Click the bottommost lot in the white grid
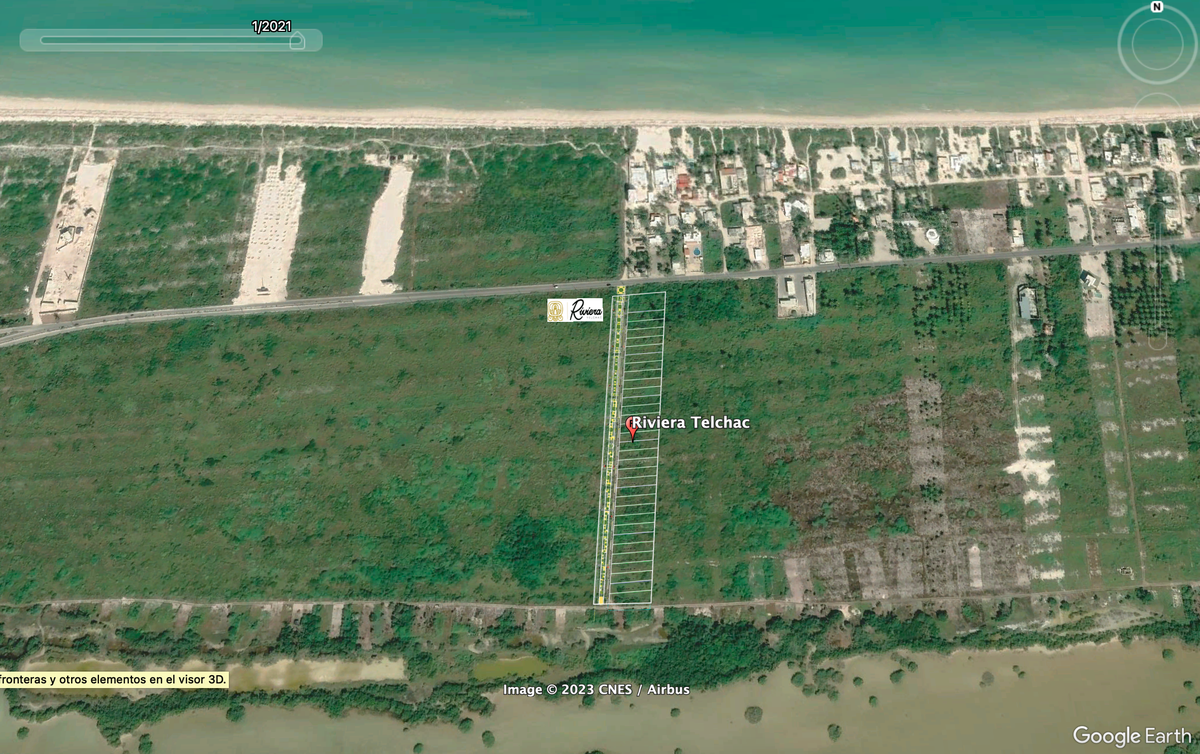The width and height of the screenshot is (1200, 754). click(630, 596)
